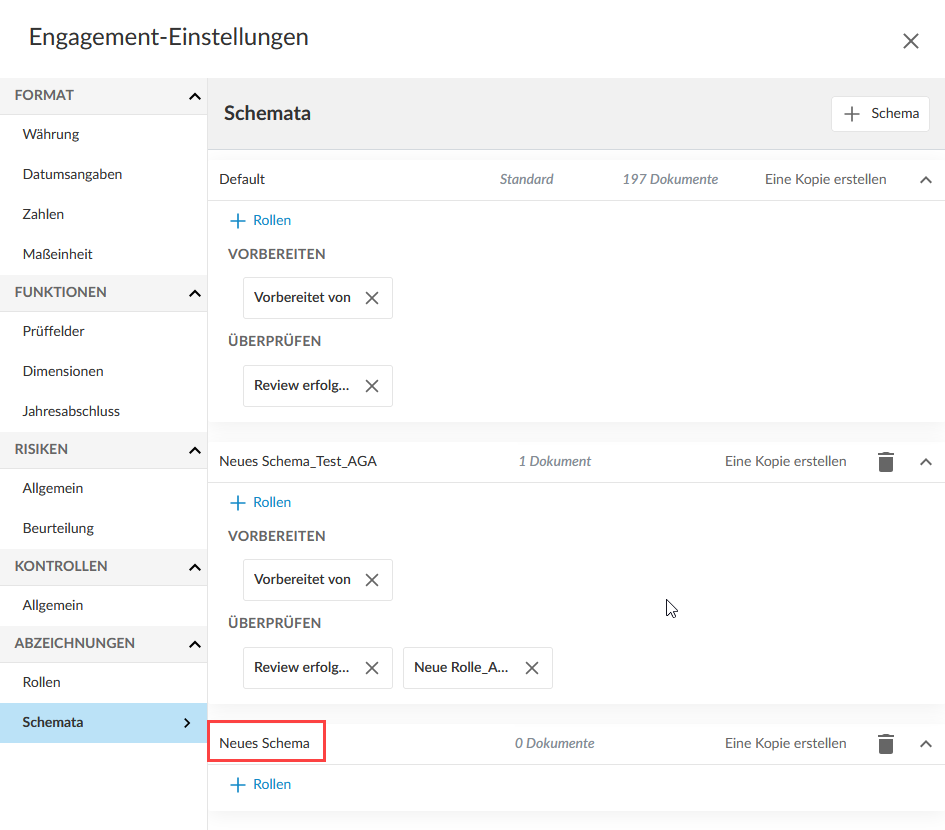
Task: Add Rollen to Neues Schema_Test_AGA
Action: [x=260, y=503]
